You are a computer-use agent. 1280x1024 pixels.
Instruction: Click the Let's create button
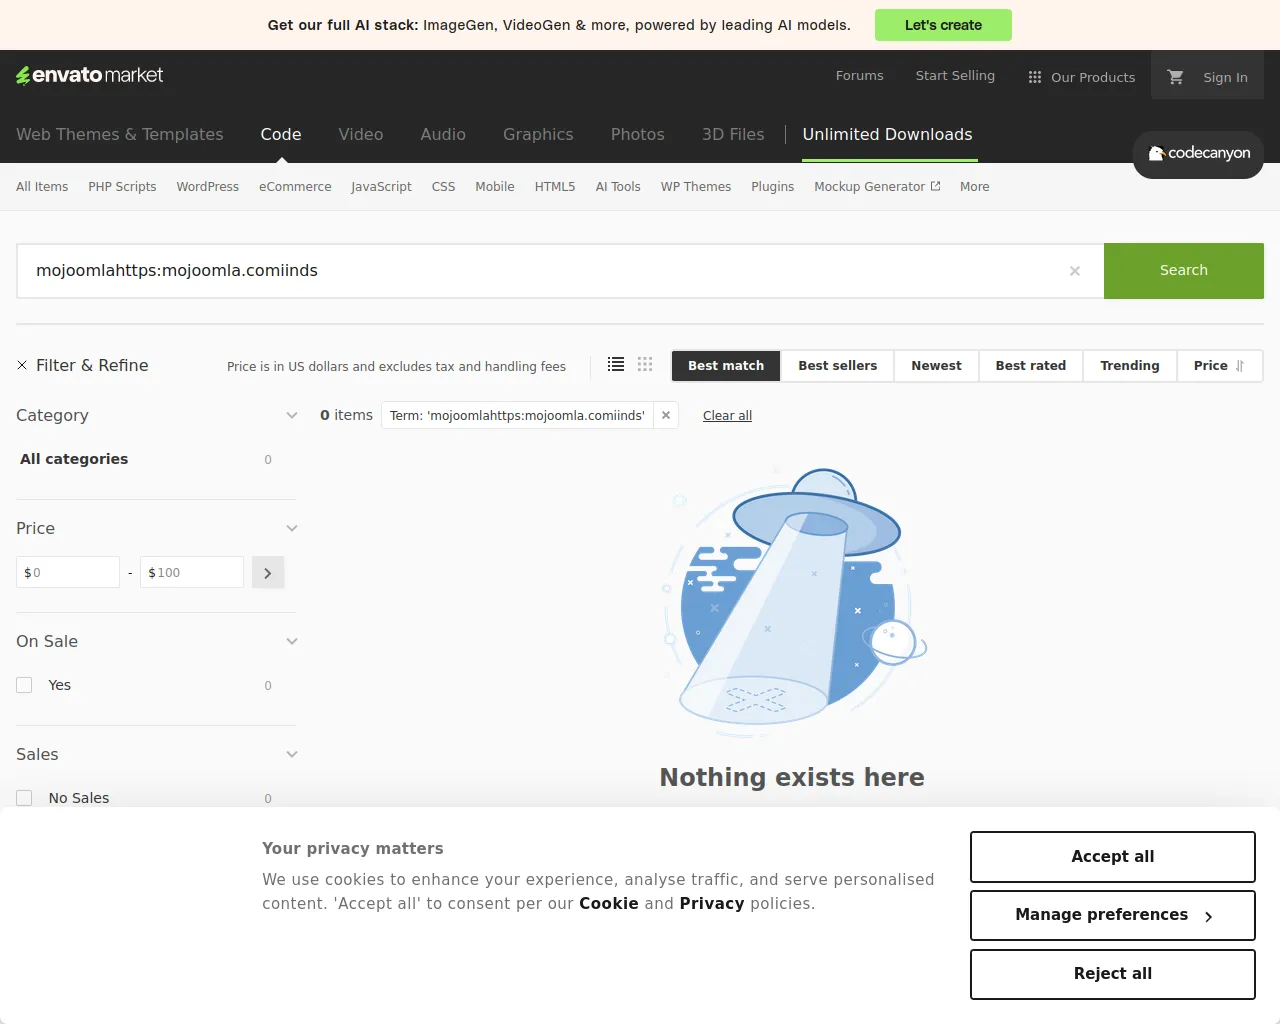943,25
